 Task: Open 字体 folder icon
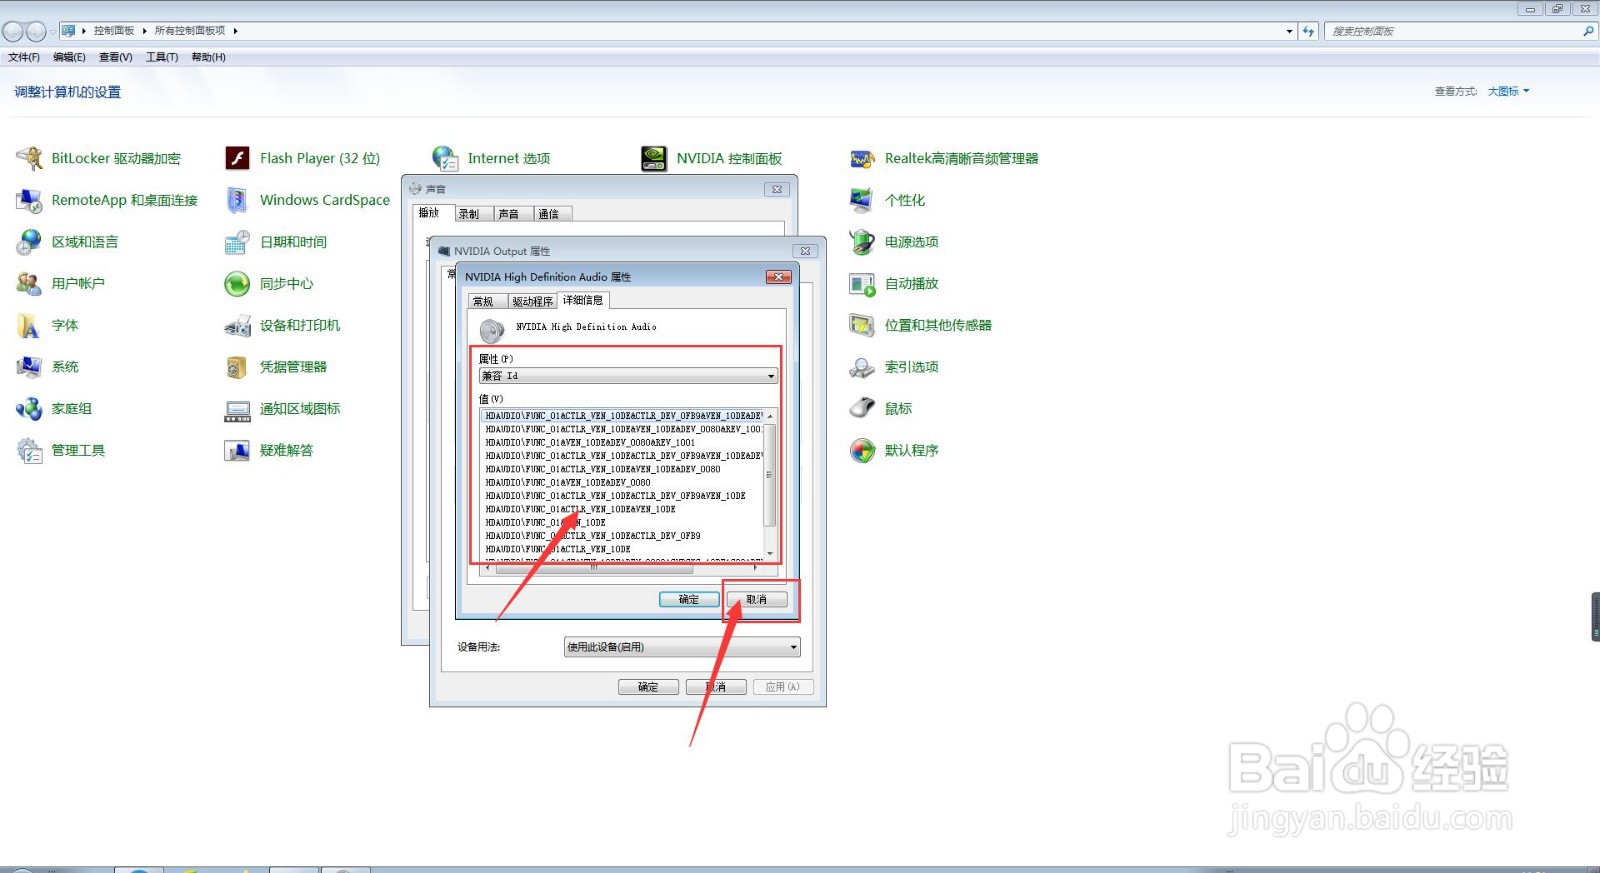click(30, 326)
